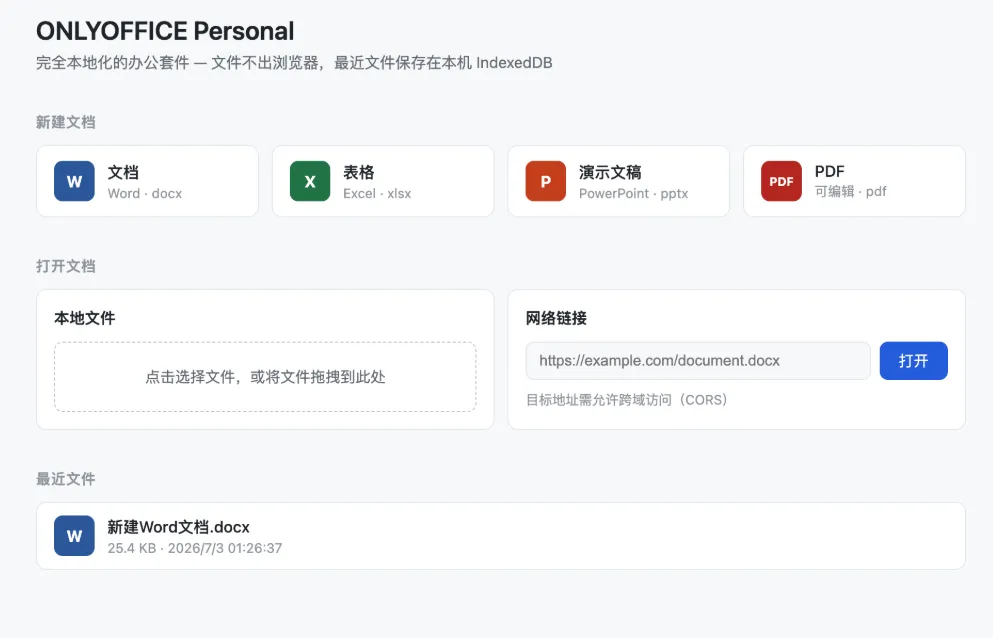Click the 演示文稿 card title

[610, 172]
